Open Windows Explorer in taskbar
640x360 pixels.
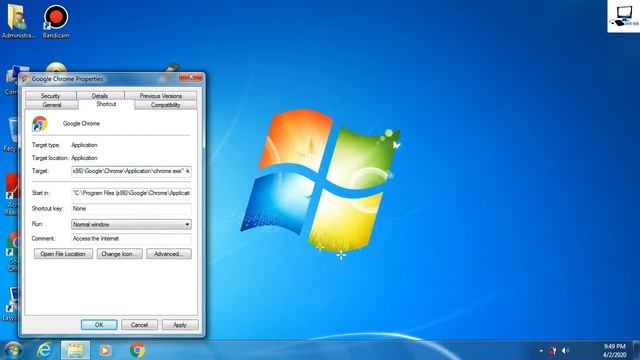coord(75,350)
